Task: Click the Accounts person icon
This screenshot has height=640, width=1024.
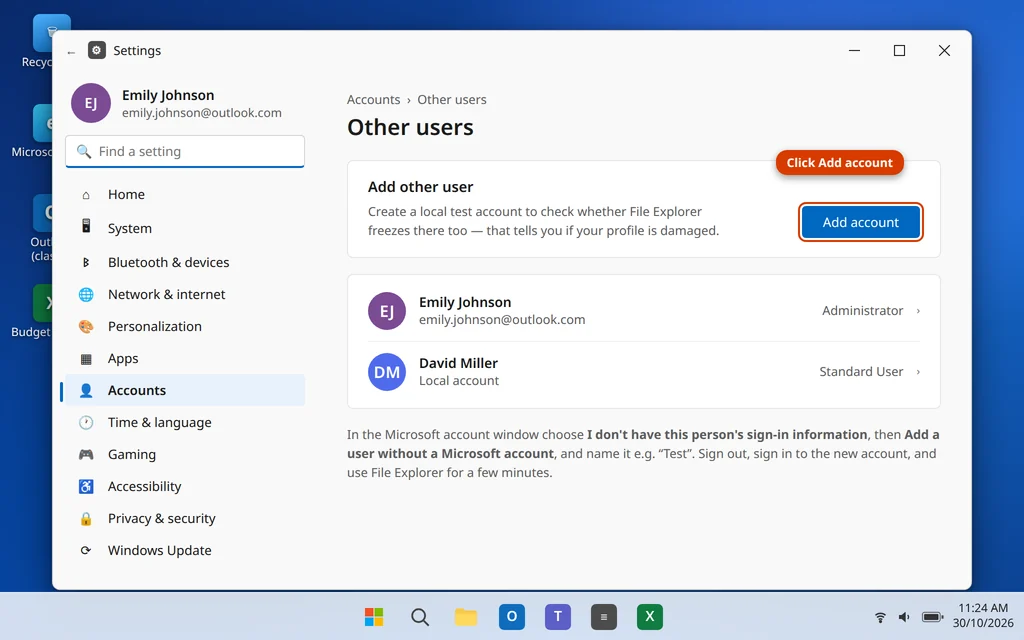Action: (86, 391)
